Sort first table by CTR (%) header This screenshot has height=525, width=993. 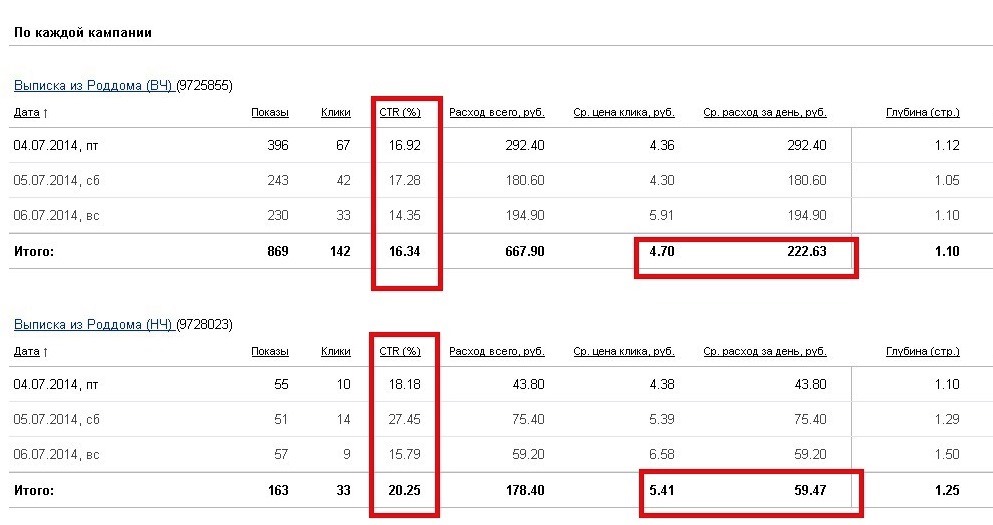click(400, 112)
